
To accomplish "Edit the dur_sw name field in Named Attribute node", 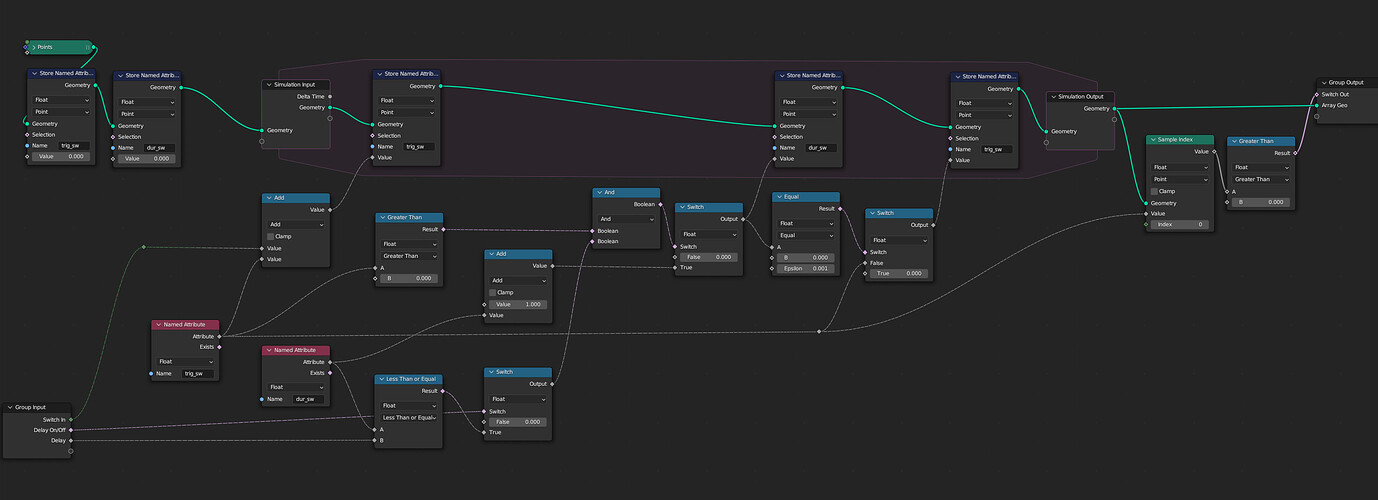I will pyautogui.click(x=308, y=399).
